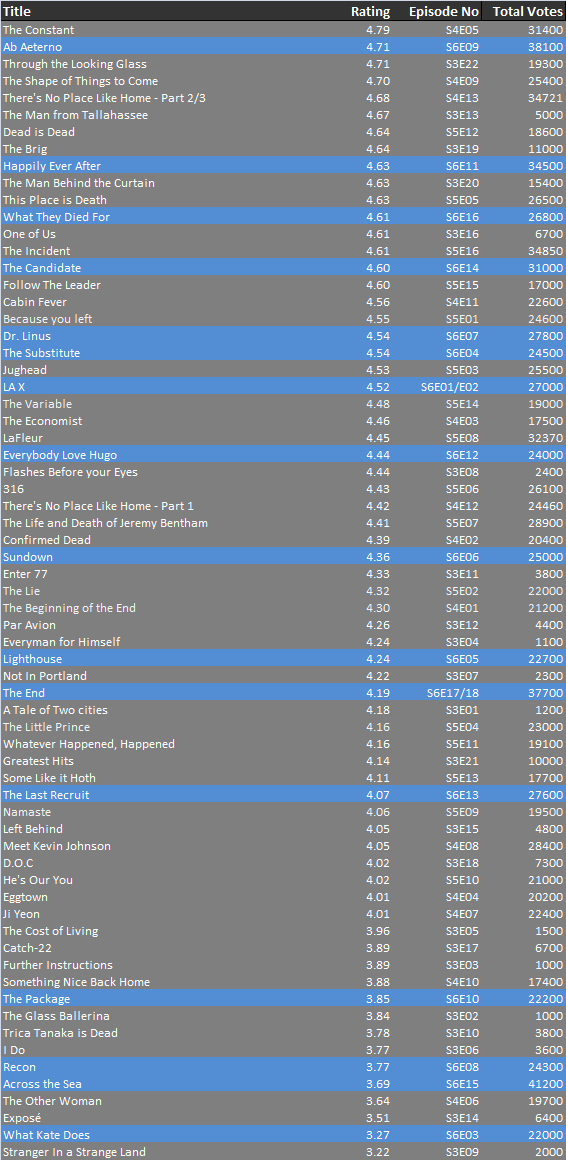The height and width of the screenshot is (1160, 566).
Task: Click The Little Prince title
Action: (47, 727)
